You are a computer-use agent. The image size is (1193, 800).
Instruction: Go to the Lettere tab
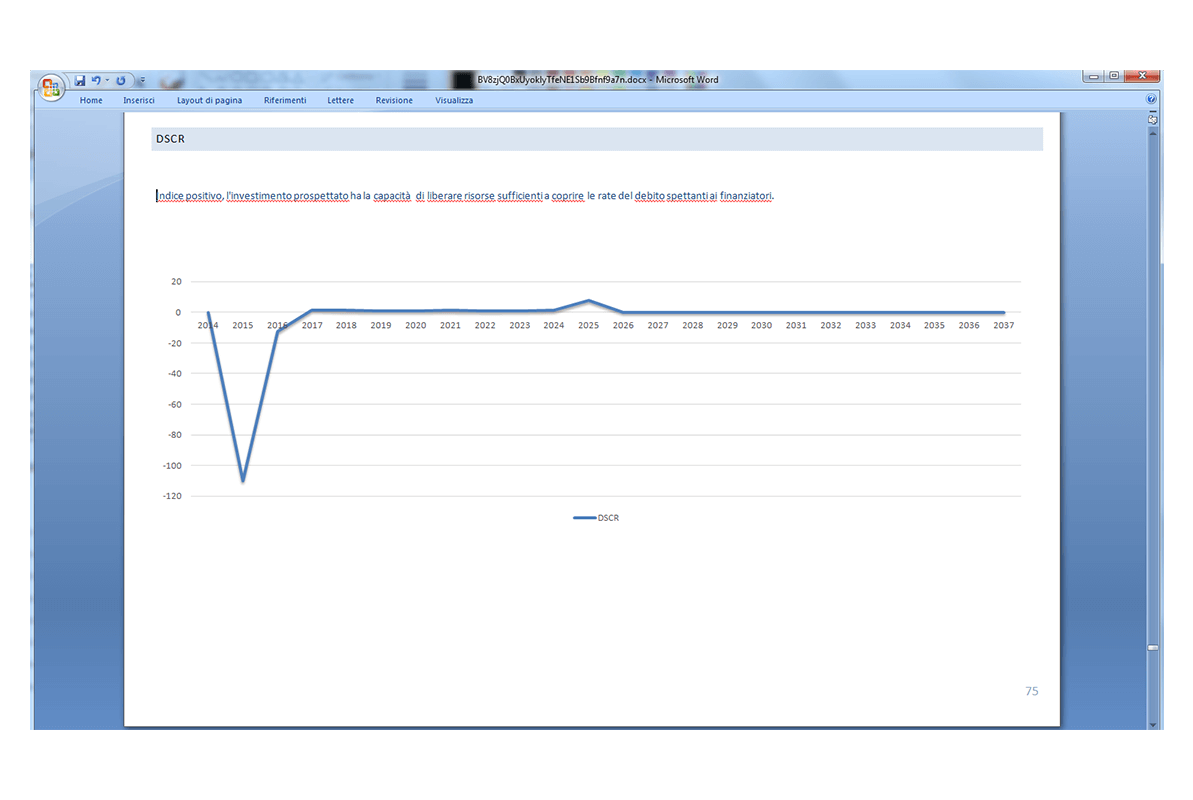point(340,100)
